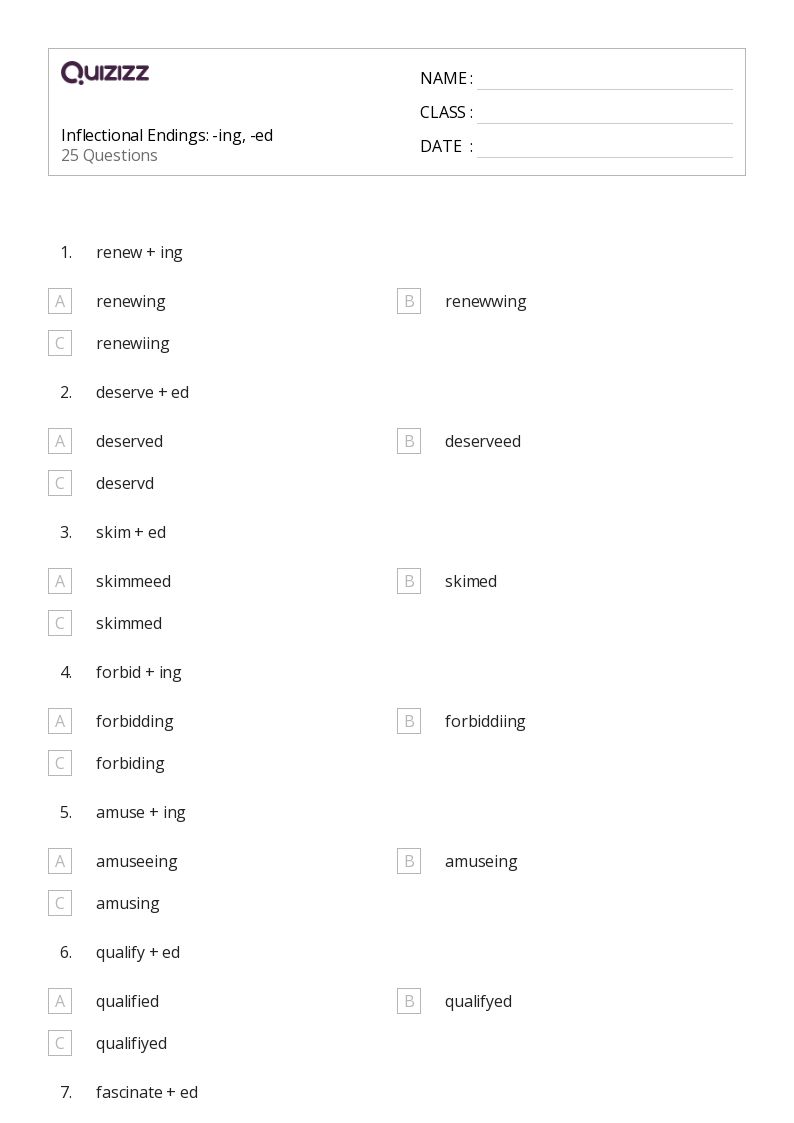Check option B qualifyed
This screenshot has width=794, height=1123.
[409, 1001]
